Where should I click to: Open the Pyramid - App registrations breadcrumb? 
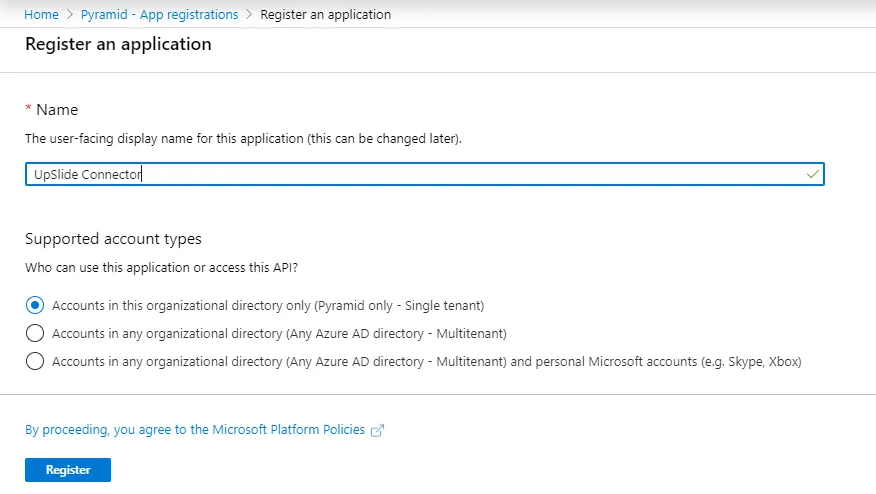click(x=159, y=15)
